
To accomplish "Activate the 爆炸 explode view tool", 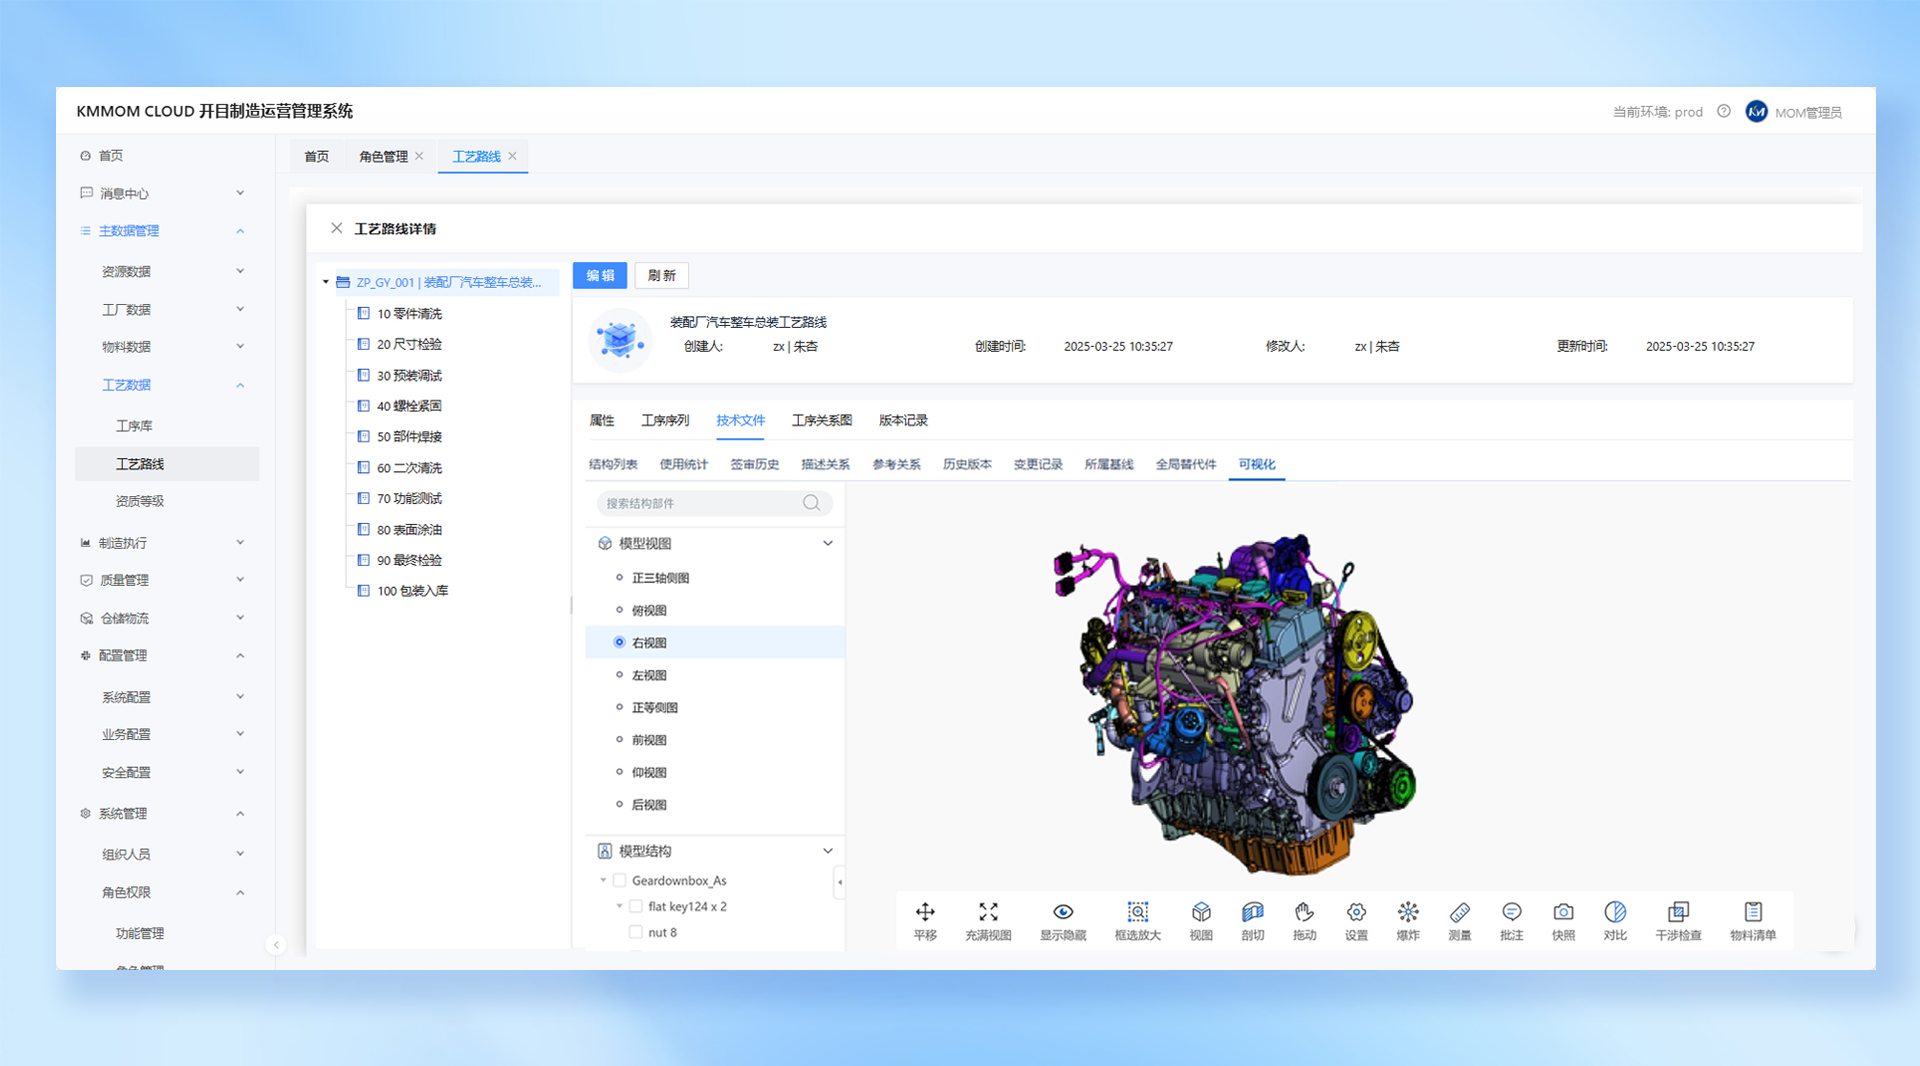I will click(1408, 913).
